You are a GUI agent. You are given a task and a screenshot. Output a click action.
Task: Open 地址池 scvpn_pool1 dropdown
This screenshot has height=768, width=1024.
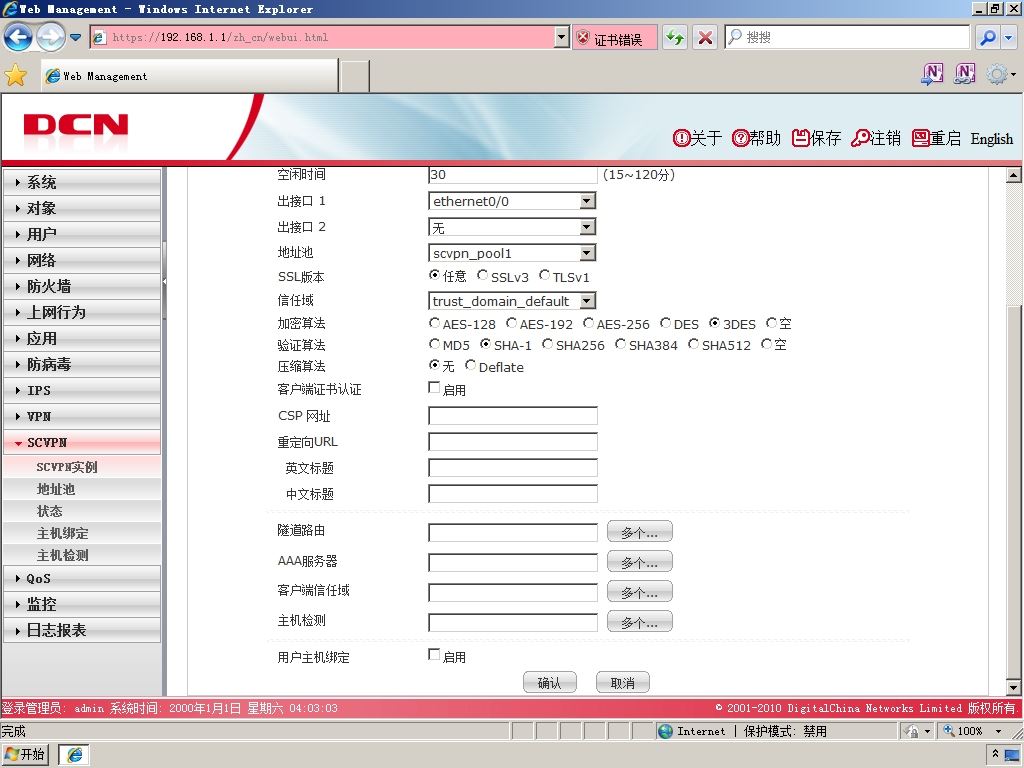tap(512, 253)
